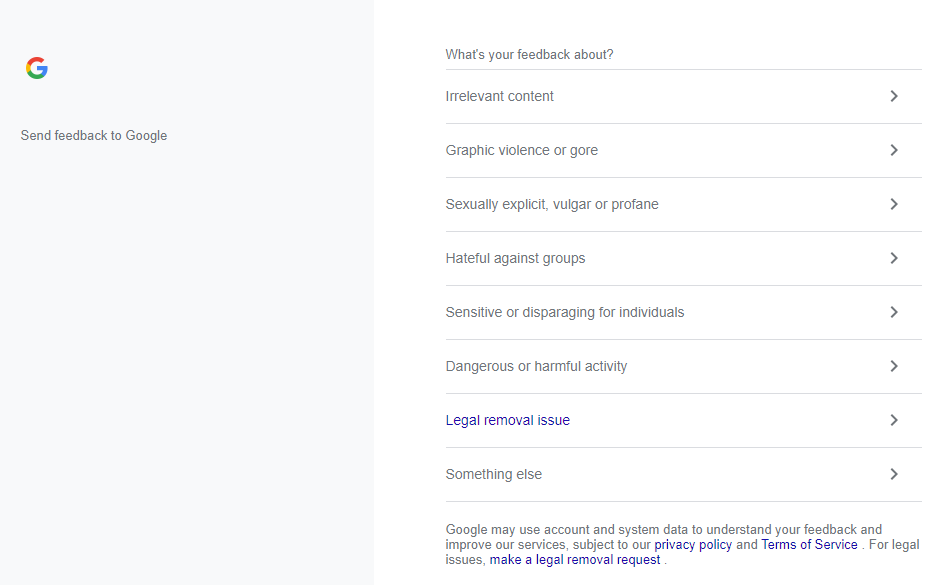Pick the Hateful against groups option
The width and height of the screenshot is (929, 585).
[515, 258]
